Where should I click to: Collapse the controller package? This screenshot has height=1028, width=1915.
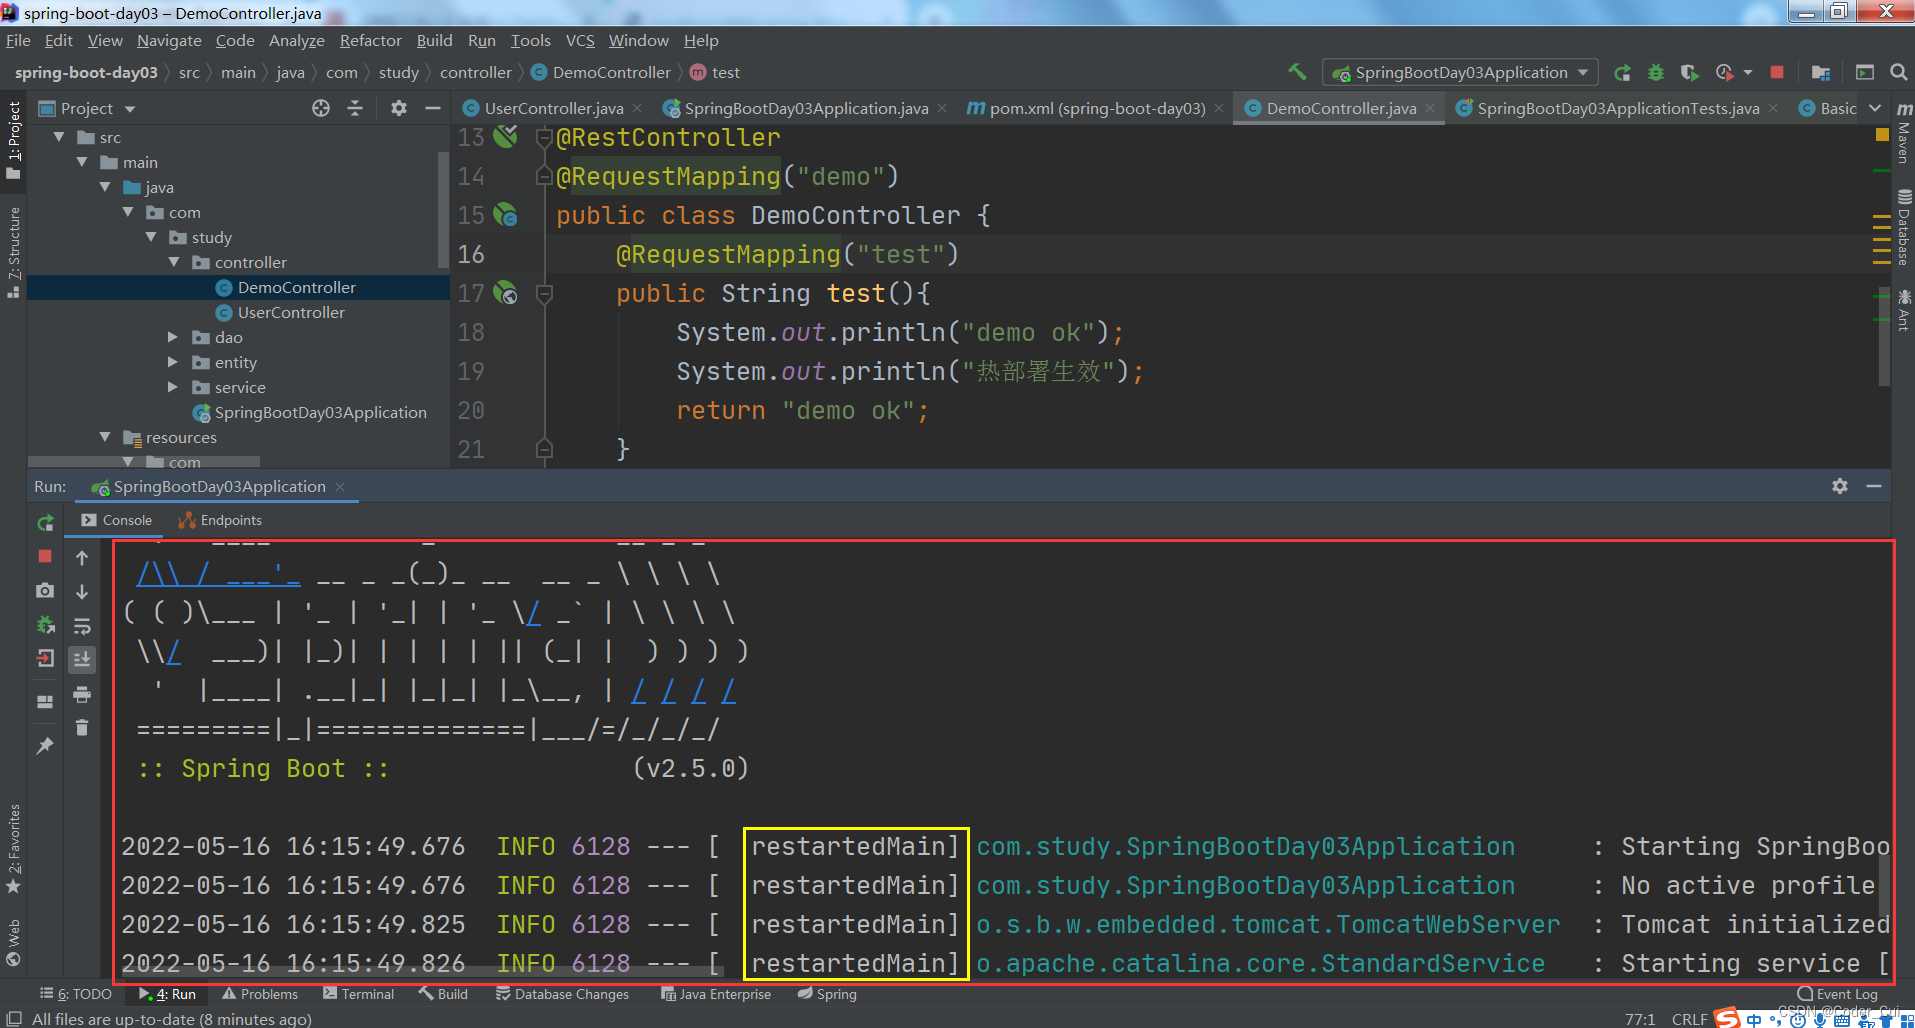pyautogui.click(x=174, y=262)
